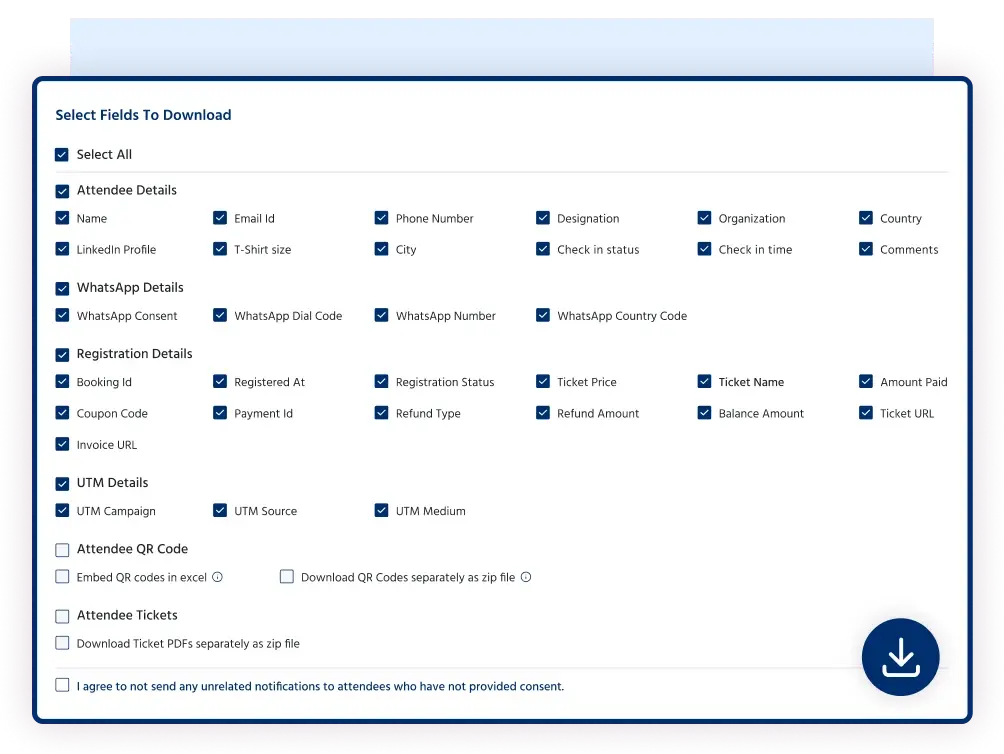The width and height of the screenshot is (1004, 754).
Task: Toggle the Attendee Details group checkbox
Action: (x=62, y=191)
